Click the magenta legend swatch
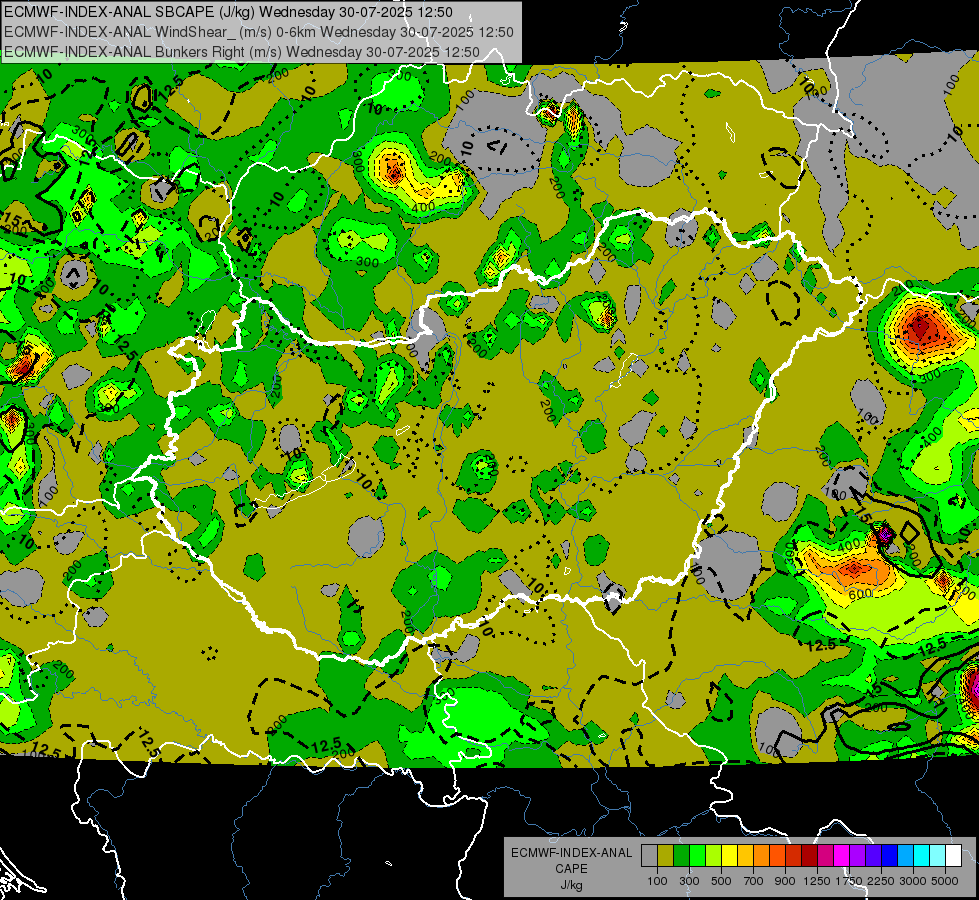This screenshot has width=979, height=900. (842, 856)
